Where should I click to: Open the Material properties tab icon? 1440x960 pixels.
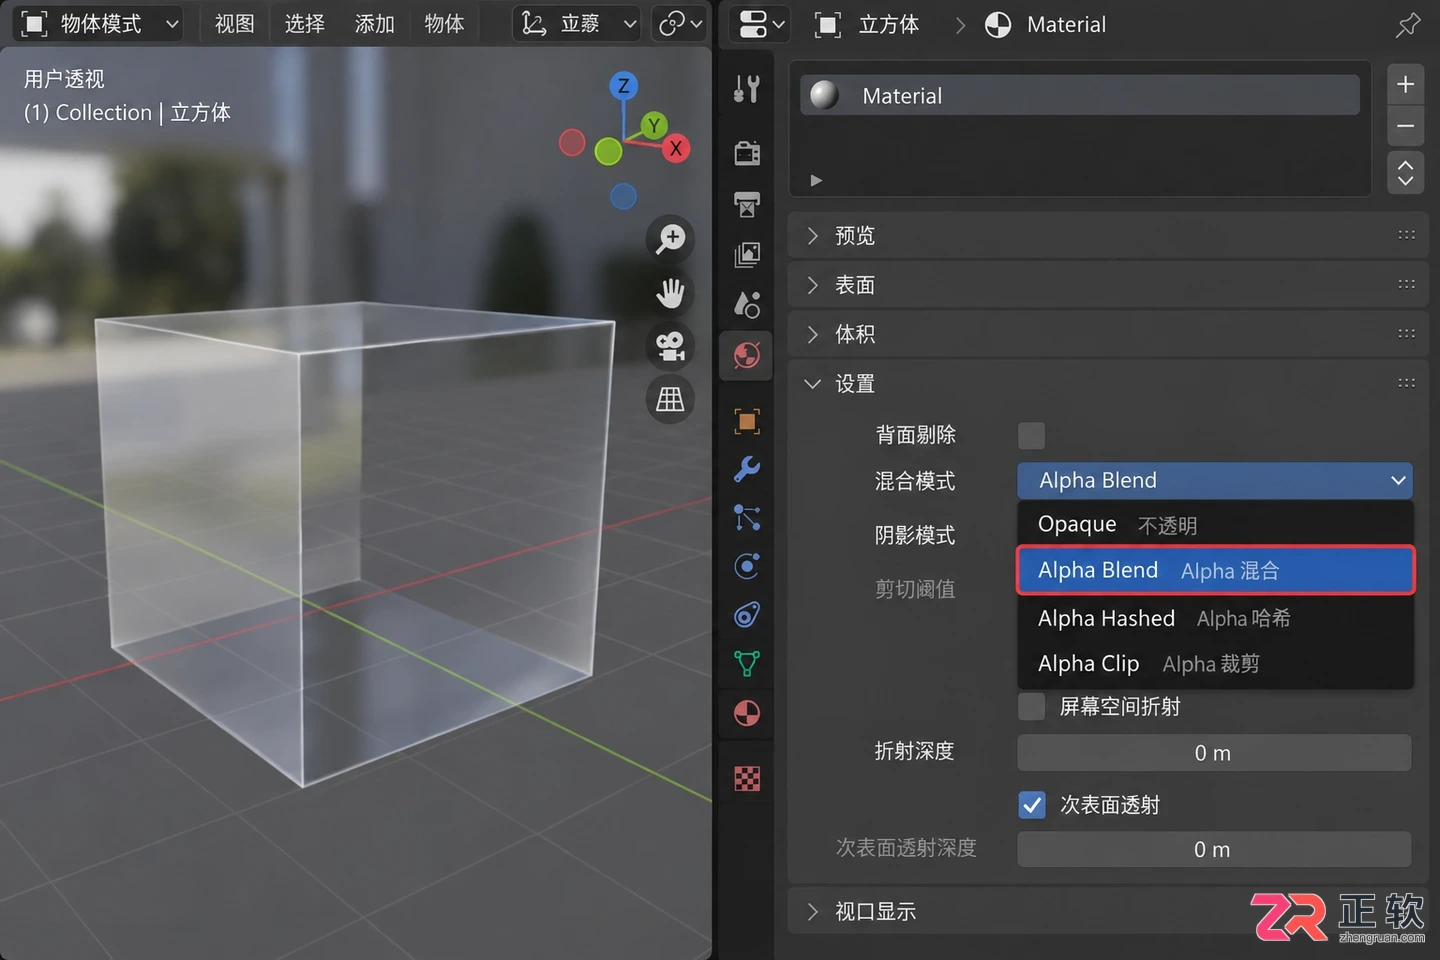(x=747, y=713)
